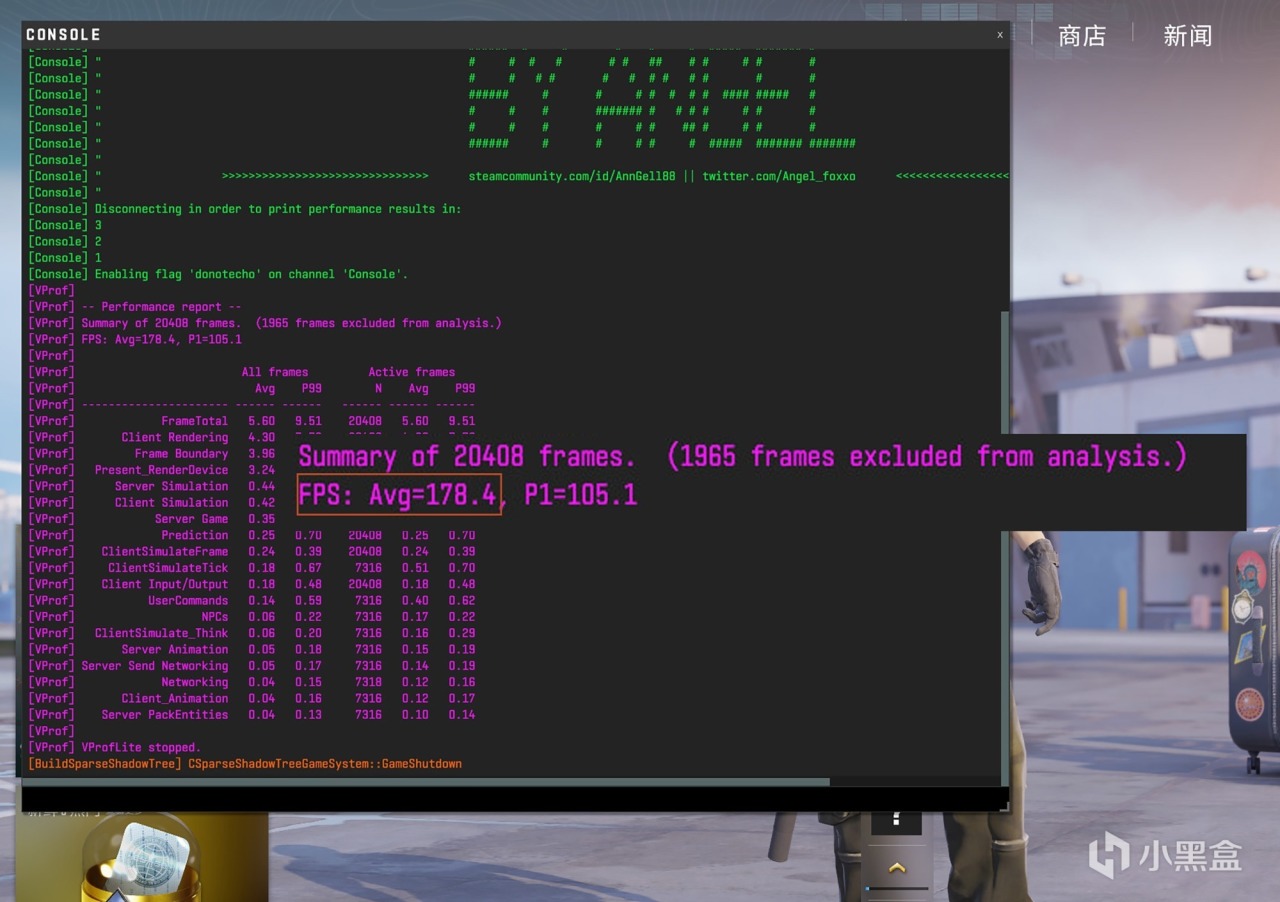Click the "Enabling flag 'donotecho'" line

251,274
